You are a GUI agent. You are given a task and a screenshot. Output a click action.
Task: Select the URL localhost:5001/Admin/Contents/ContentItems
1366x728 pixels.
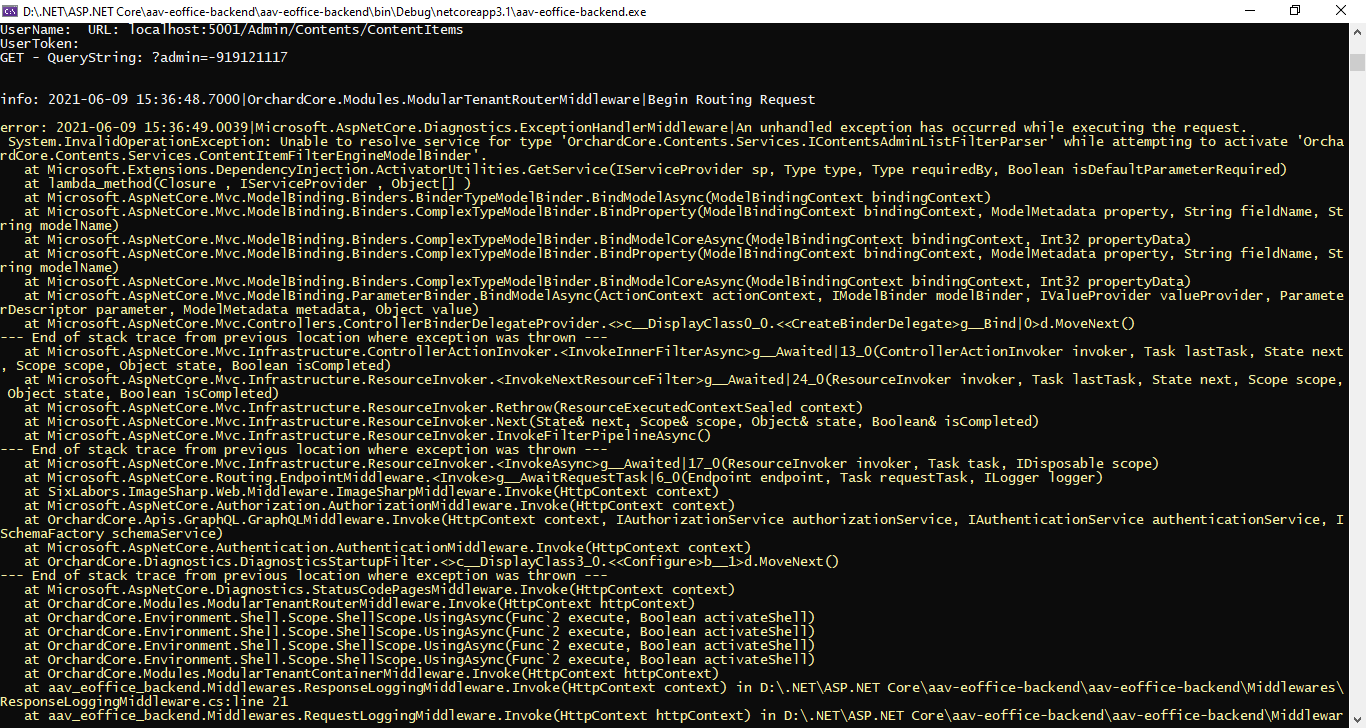[296, 29]
